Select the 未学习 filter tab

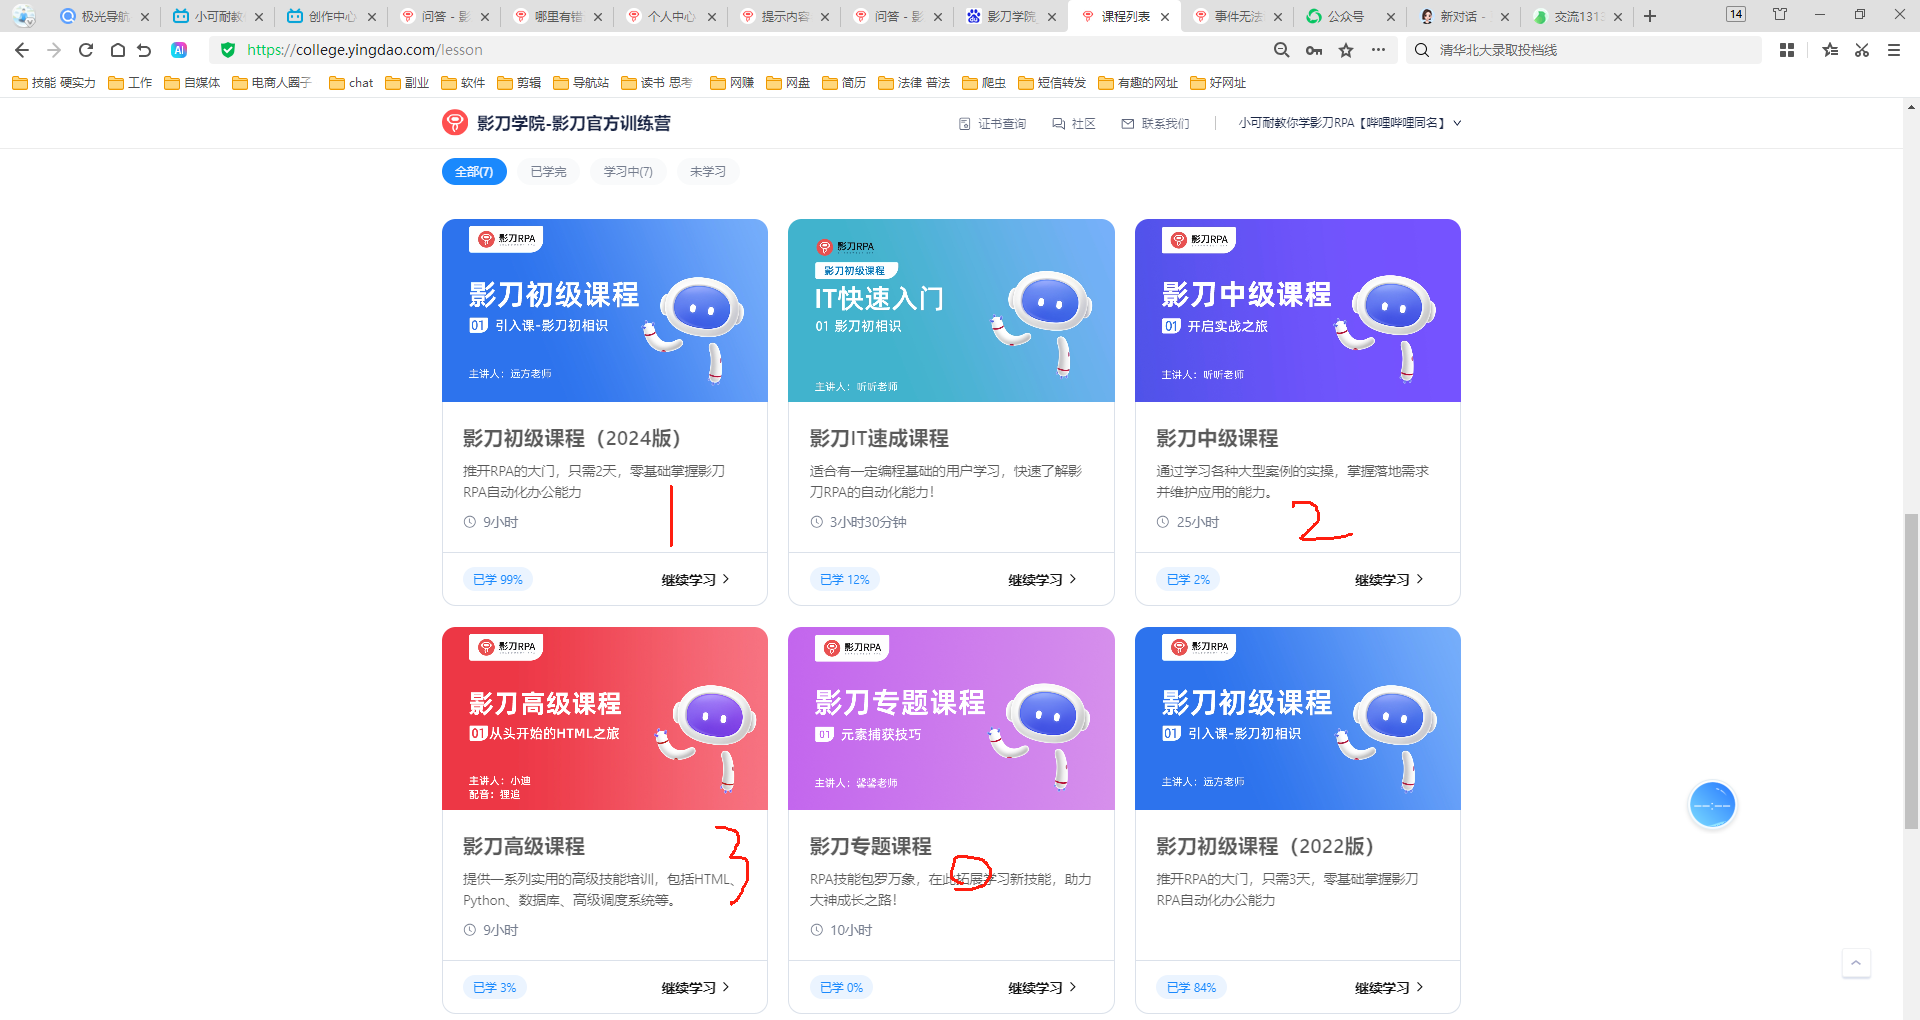tap(708, 172)
